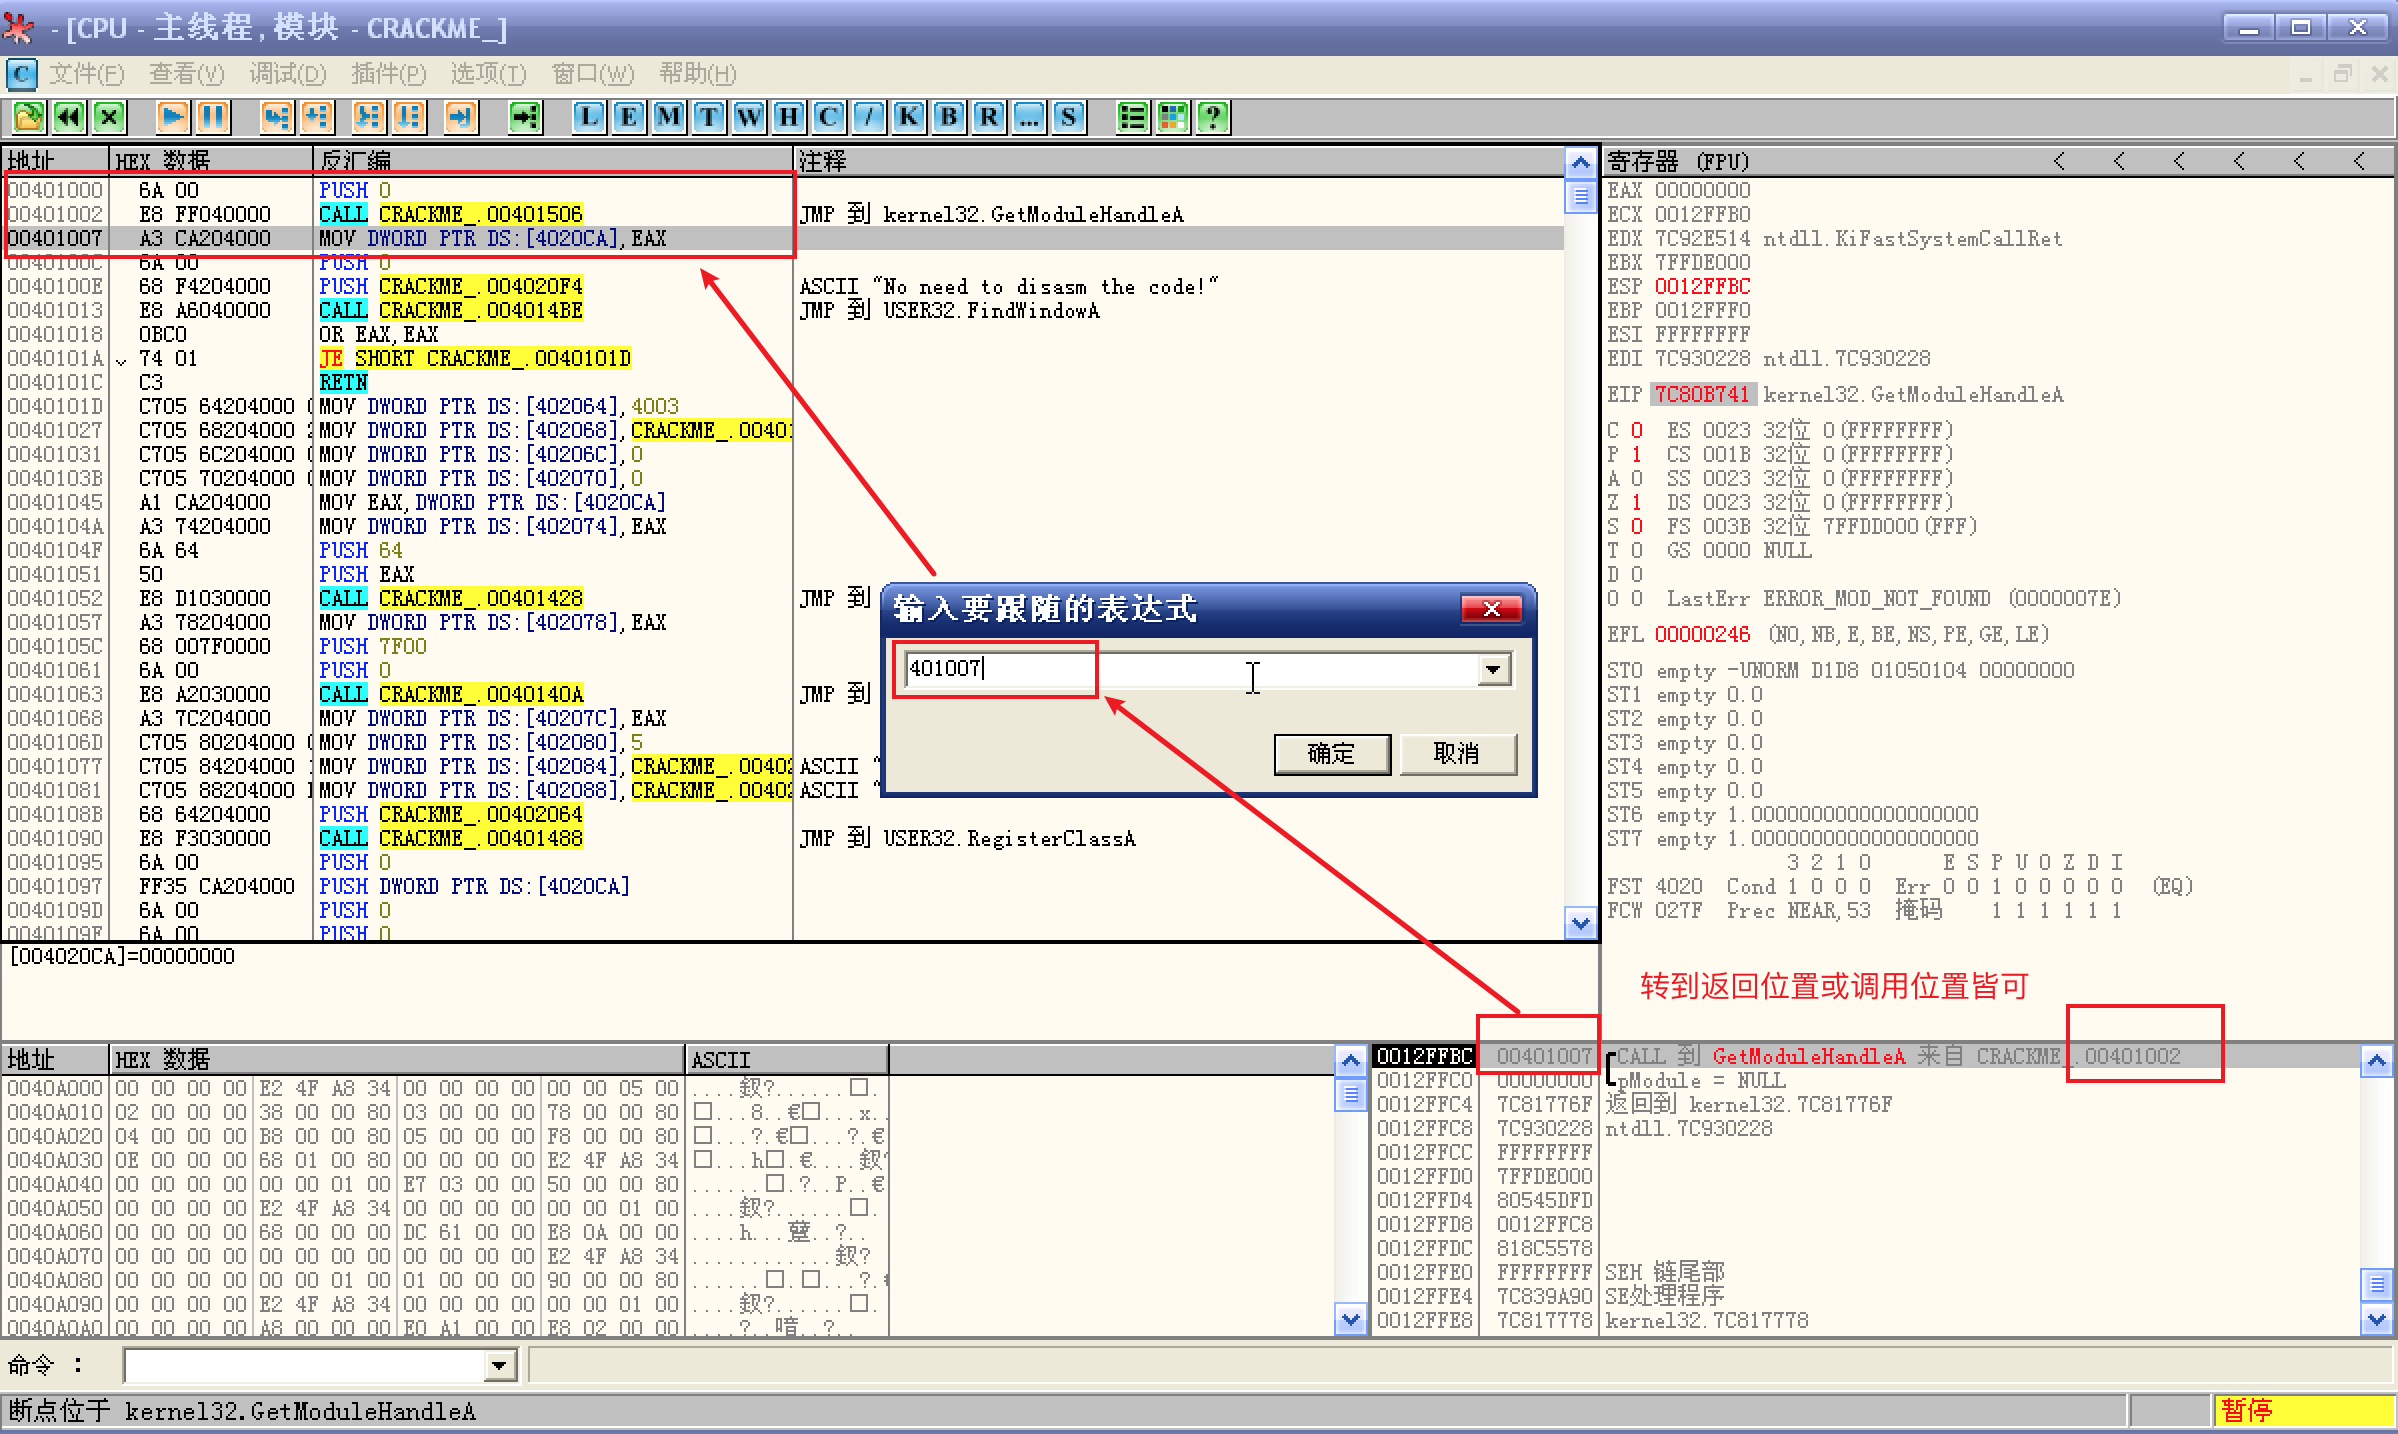Viewport: 2398px width, 1434px height.
Task: Click the Open file folder icon
Action: pos(28,117)
